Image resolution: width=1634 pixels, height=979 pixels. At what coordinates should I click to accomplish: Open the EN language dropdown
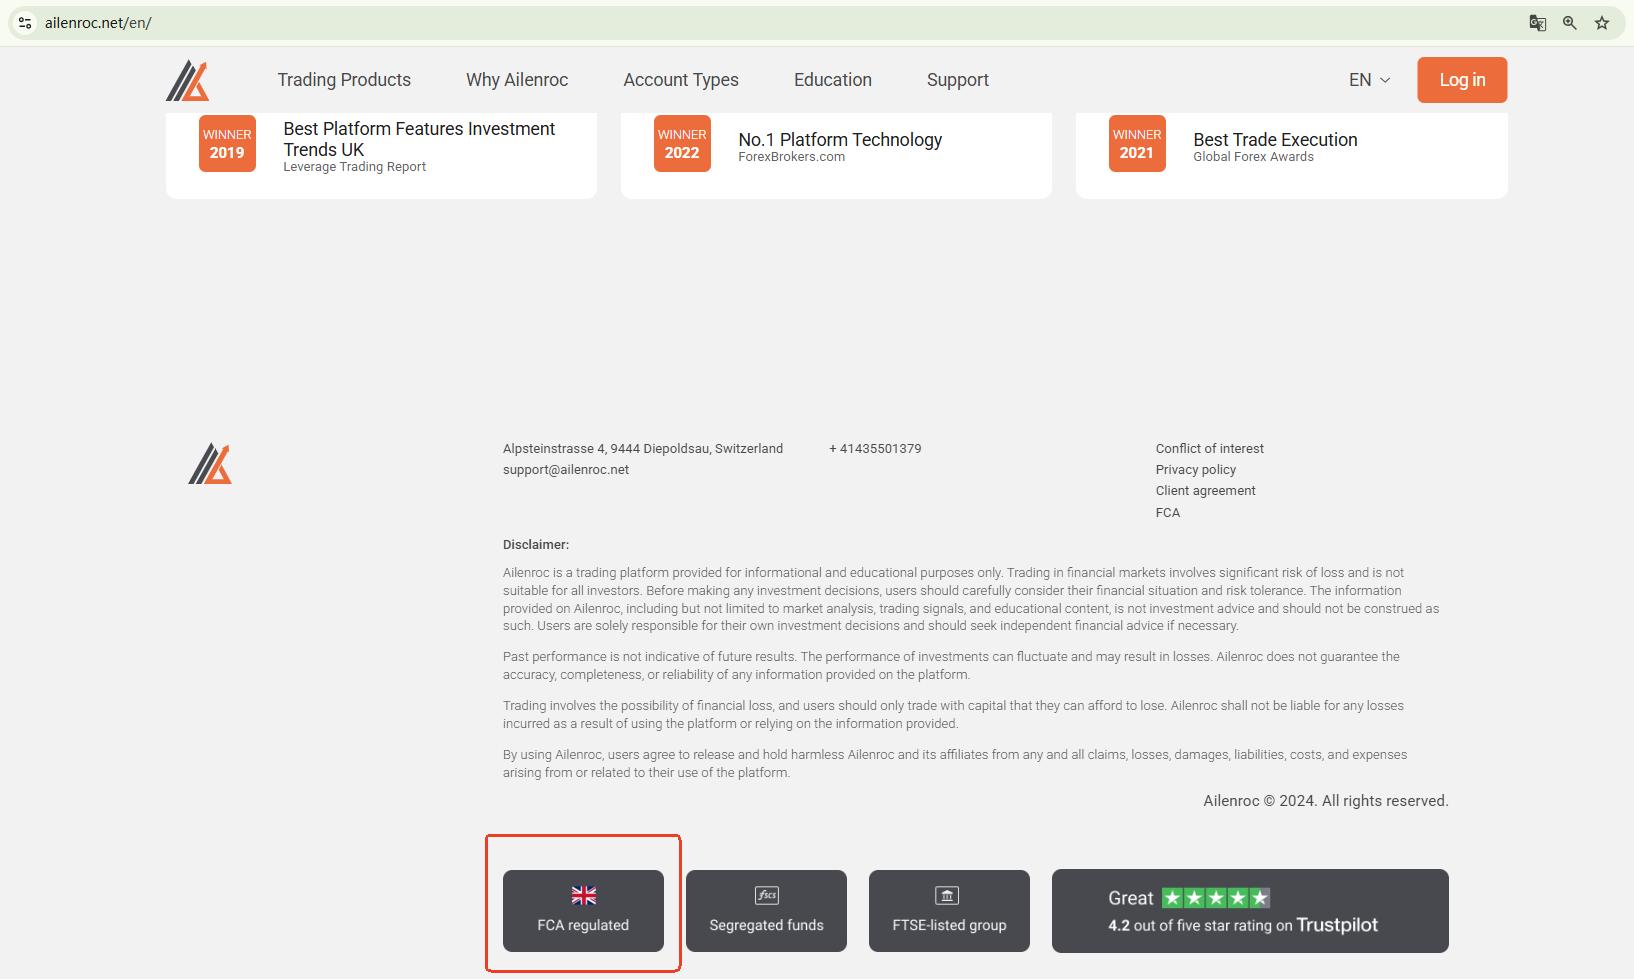point(1369,80)
